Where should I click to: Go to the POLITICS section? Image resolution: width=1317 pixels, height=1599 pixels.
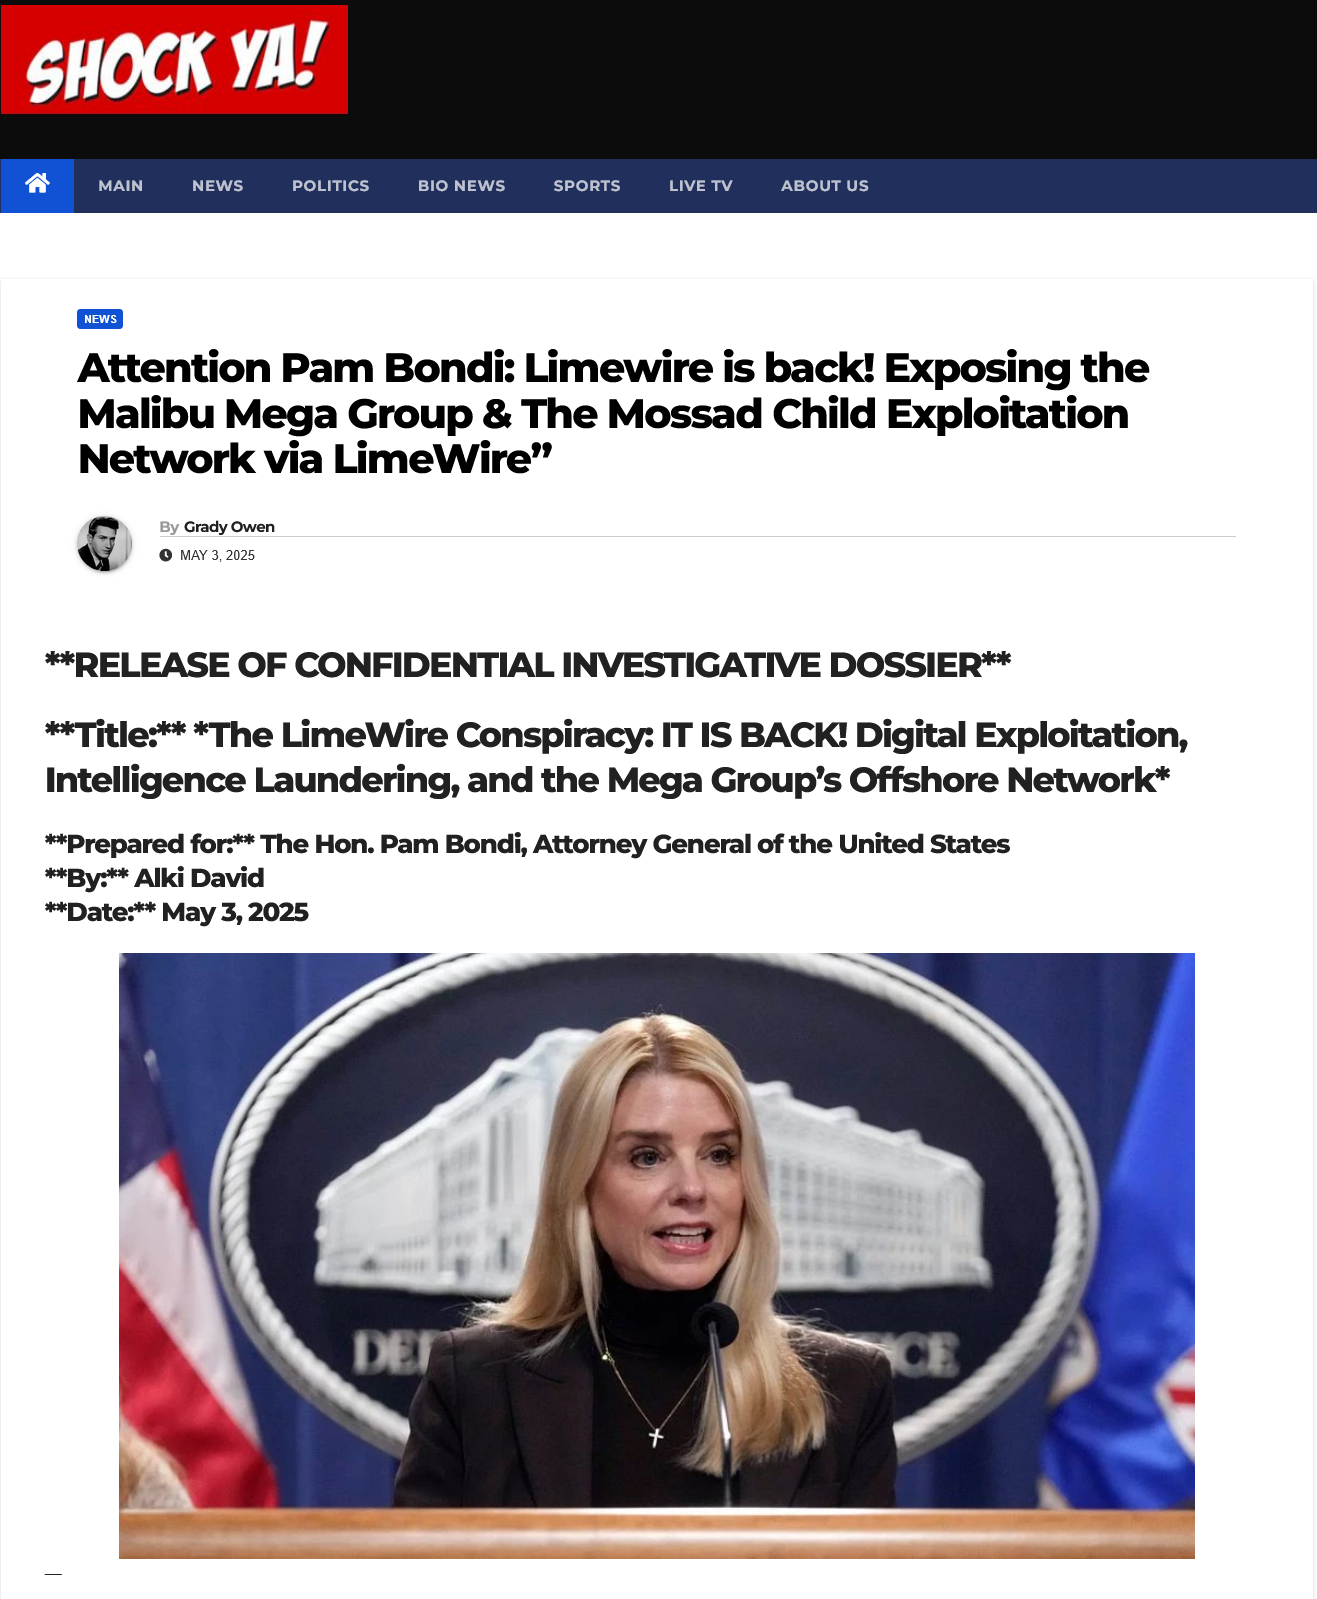331,186
